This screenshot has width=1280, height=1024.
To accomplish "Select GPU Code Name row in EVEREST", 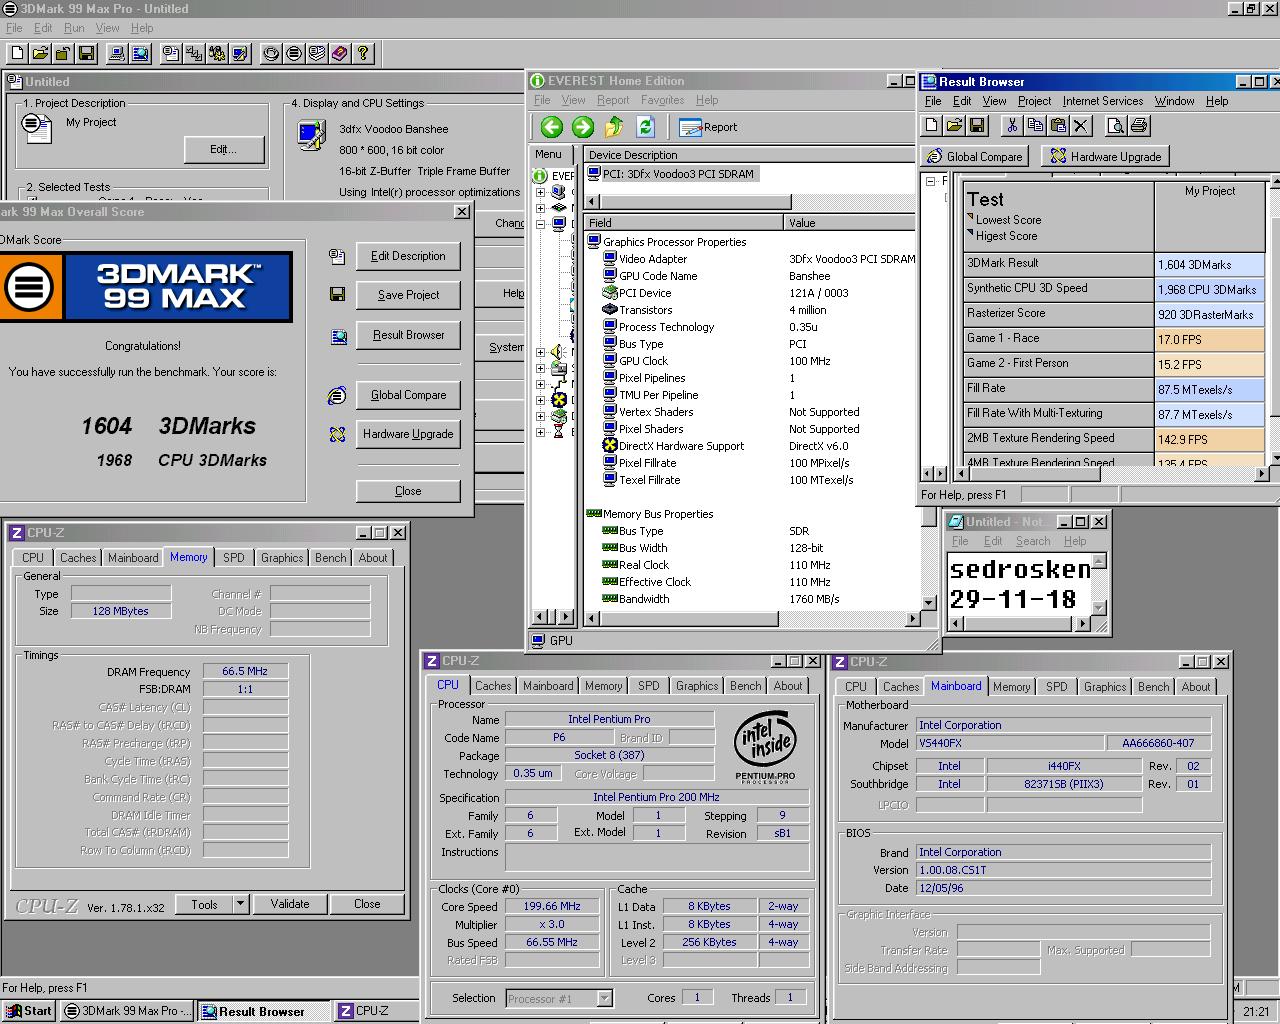I will [x=750, y=276].
